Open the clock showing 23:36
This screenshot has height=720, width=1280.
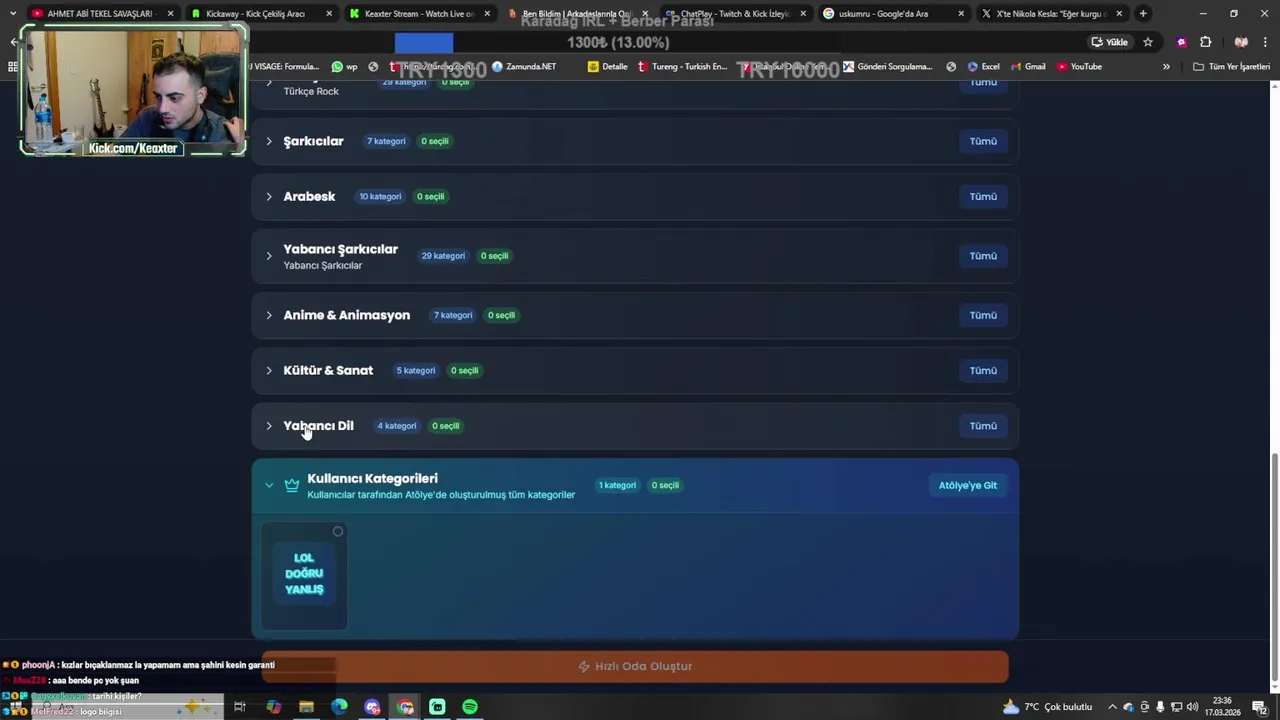coord(1222,707)
